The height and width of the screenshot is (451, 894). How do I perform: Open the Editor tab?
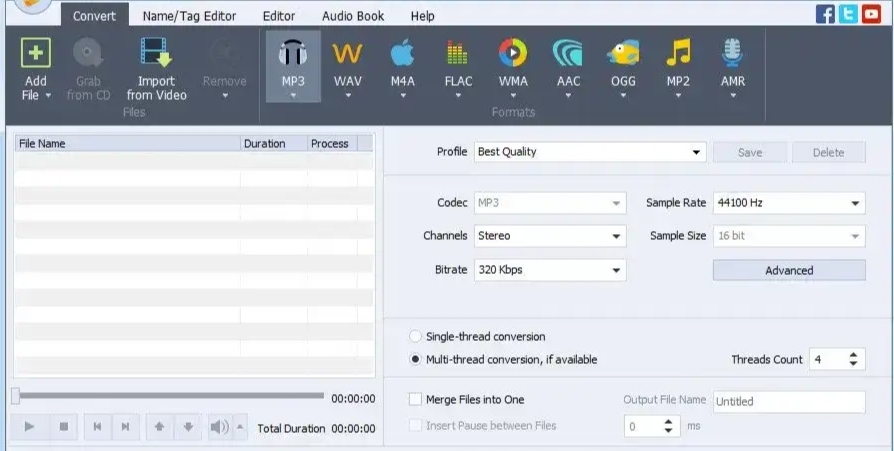(x=279, y=16)
